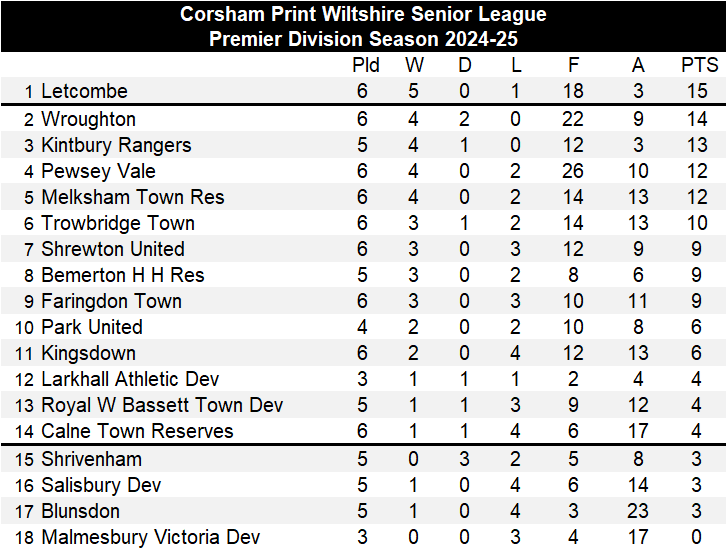Select the Premier Division Season 2024-25 subtitle
Image resolution: width=726 pixels, height=550 pixels.
(x=363, y=39)
